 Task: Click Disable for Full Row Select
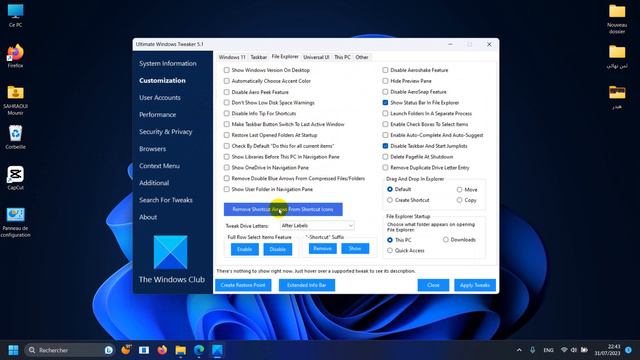(278, 249)
